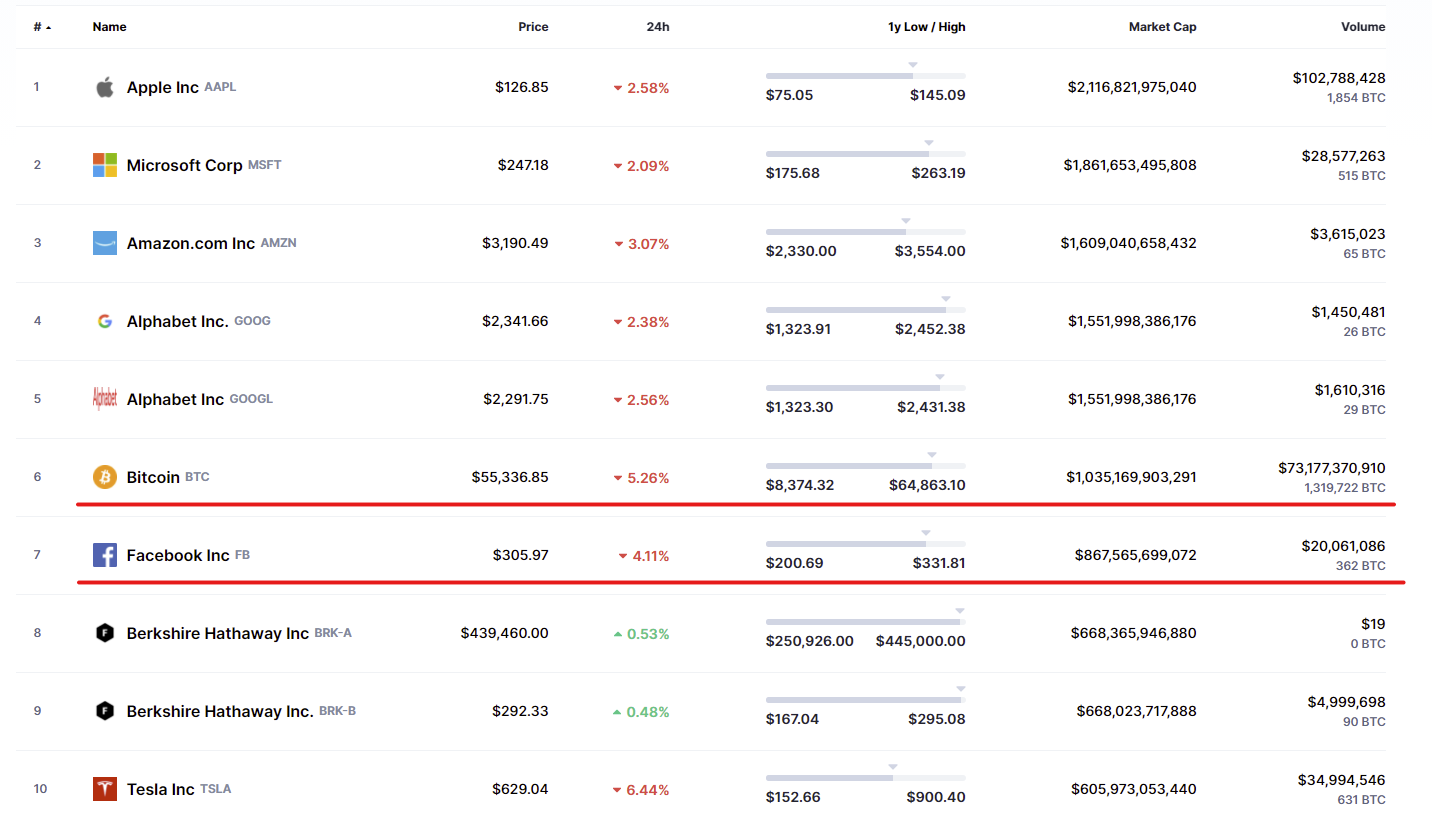Image resolution: width=1432 pixels, height=819 pixels.
Task: Sort by the Price column header
Action: point(533,27)
